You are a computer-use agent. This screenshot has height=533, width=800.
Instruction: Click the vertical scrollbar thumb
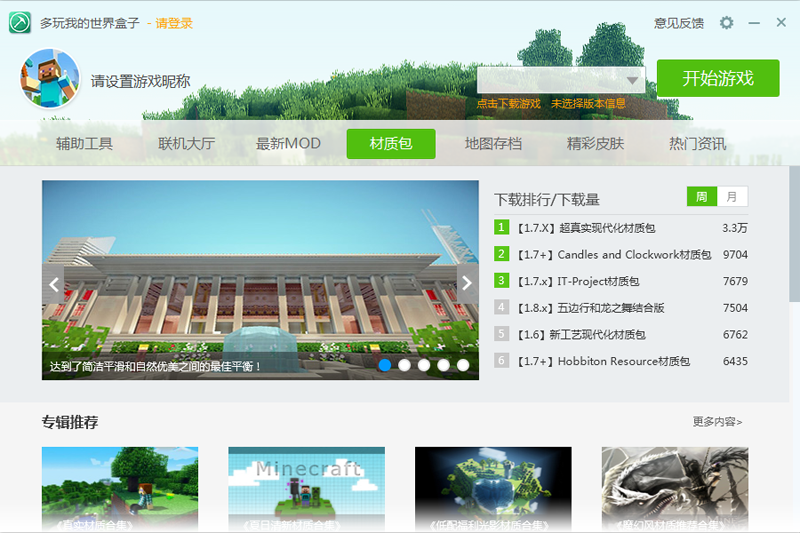click(x=794, y=234)
